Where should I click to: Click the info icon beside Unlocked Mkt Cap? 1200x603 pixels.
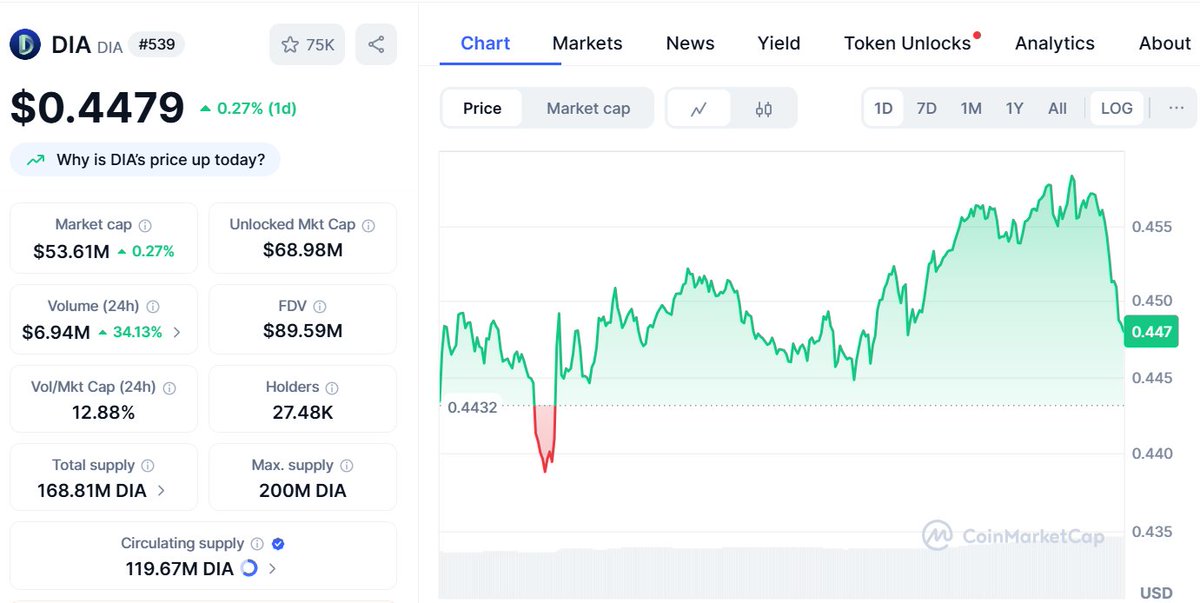pos(368,226)
